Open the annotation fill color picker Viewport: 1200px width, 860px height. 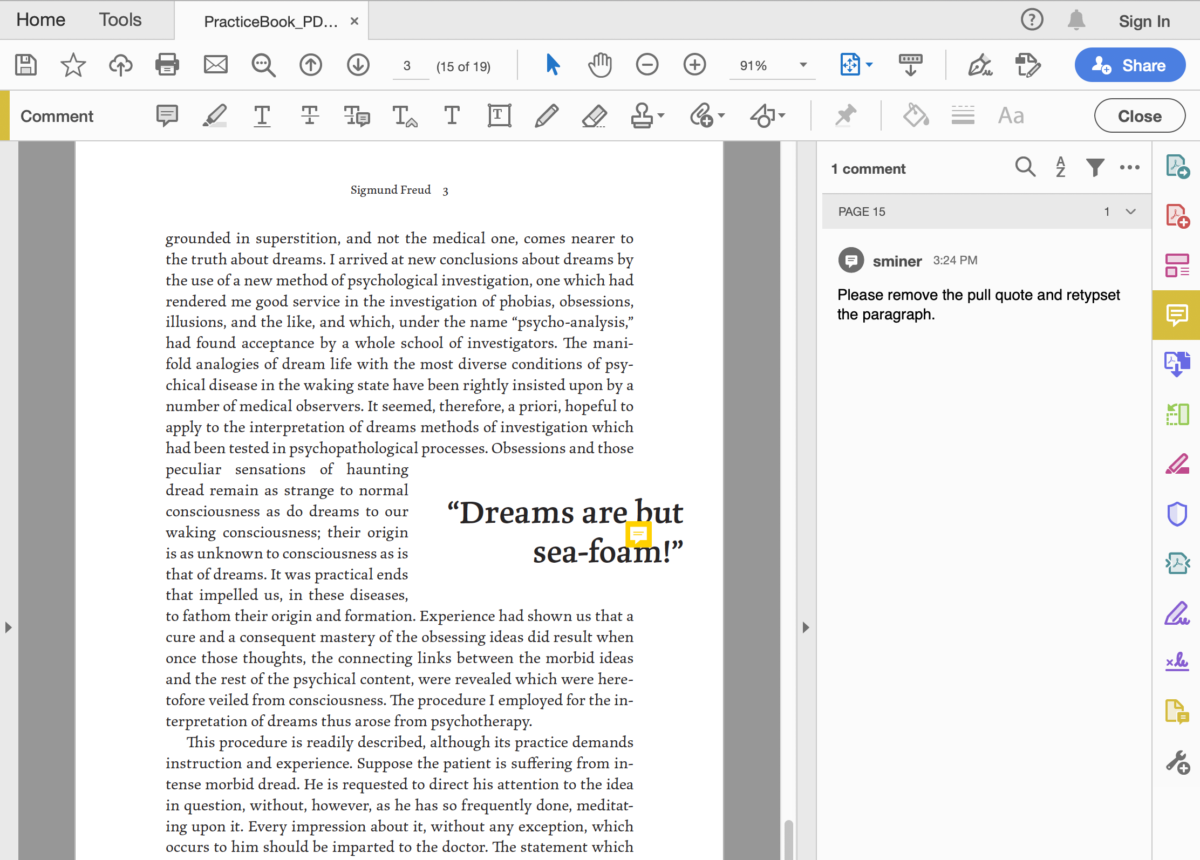pyautogui.click(x=916, y=115)
